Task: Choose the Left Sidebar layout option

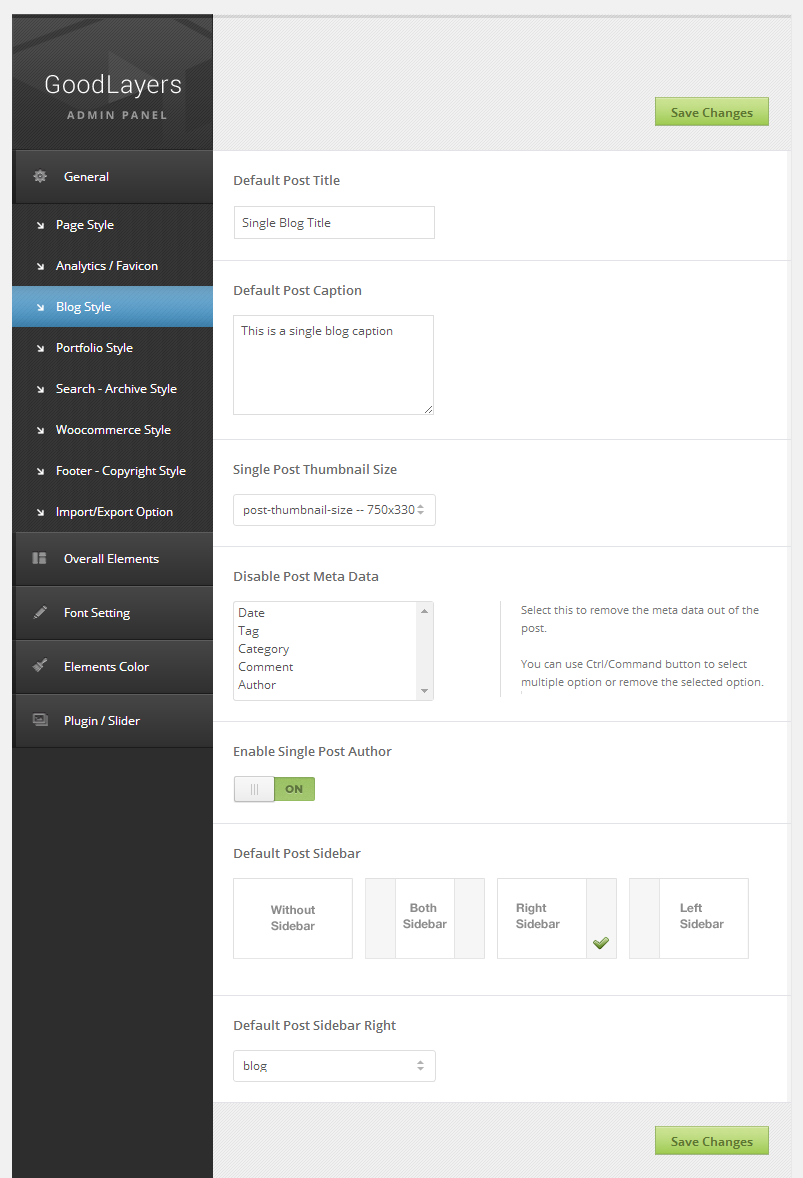Action: point(688,918)
